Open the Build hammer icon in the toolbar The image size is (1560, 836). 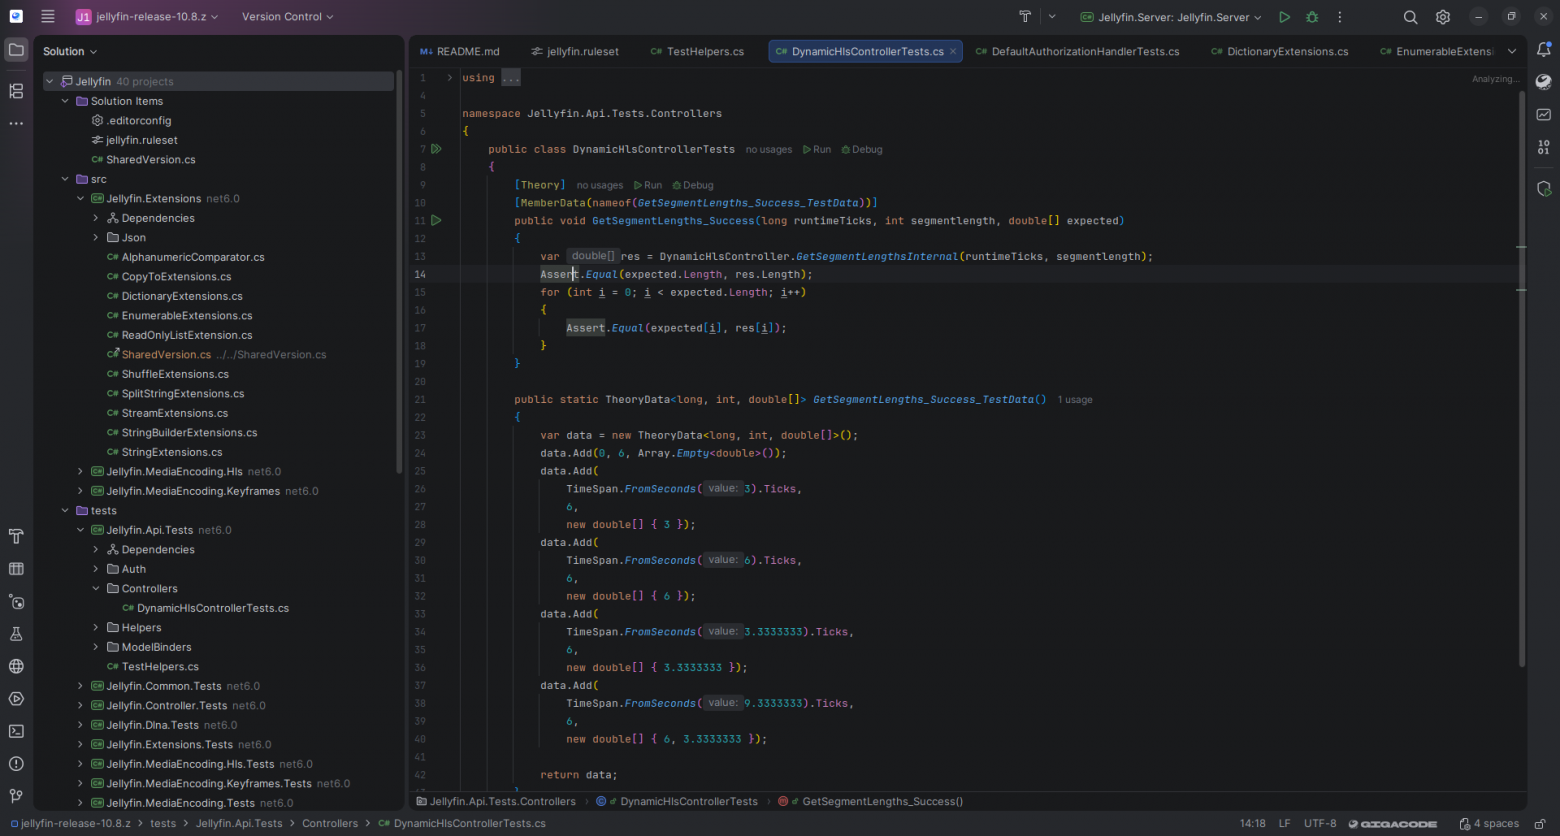1025,17
